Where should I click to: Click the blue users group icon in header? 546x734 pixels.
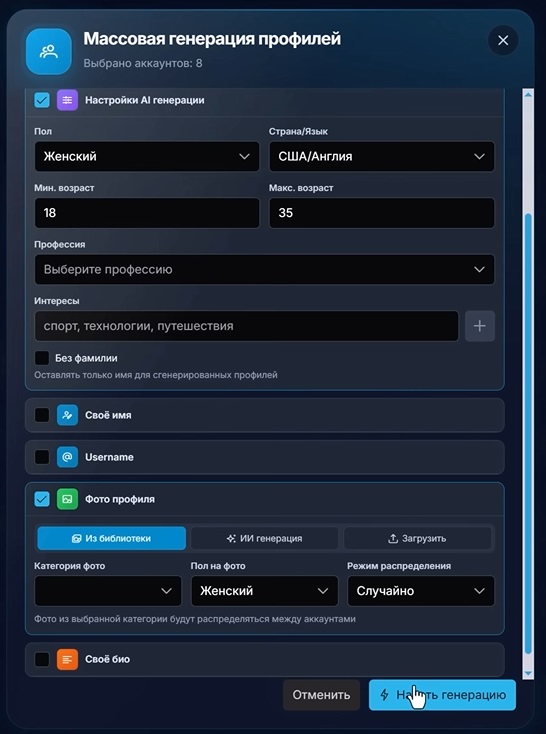click(x=49, y=51)
